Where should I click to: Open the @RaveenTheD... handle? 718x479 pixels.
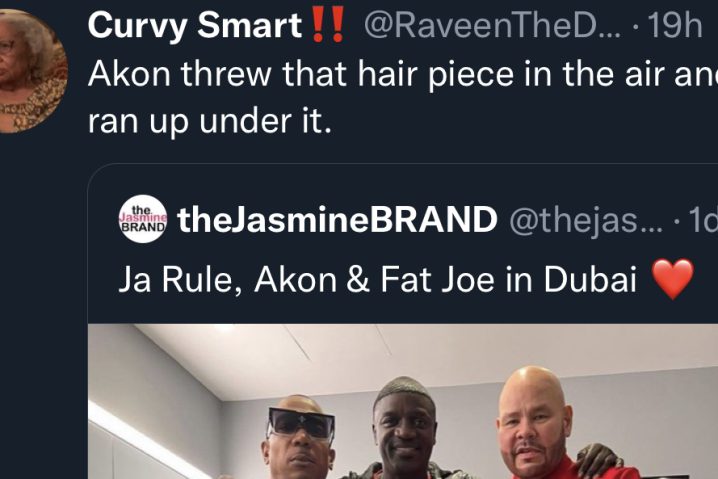(x=493, y=26)
